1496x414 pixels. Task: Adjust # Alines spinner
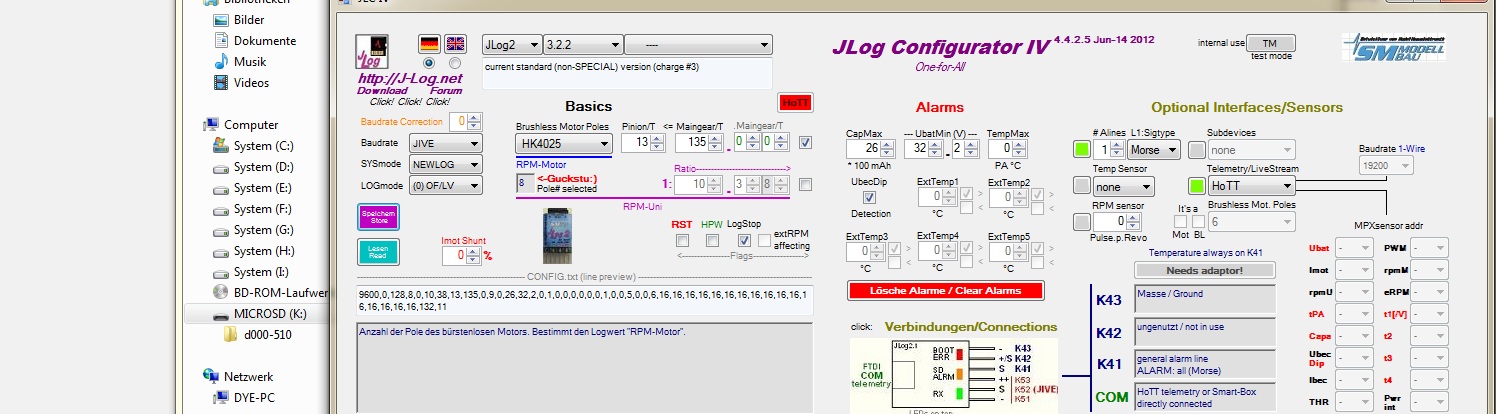point(1117,150)
